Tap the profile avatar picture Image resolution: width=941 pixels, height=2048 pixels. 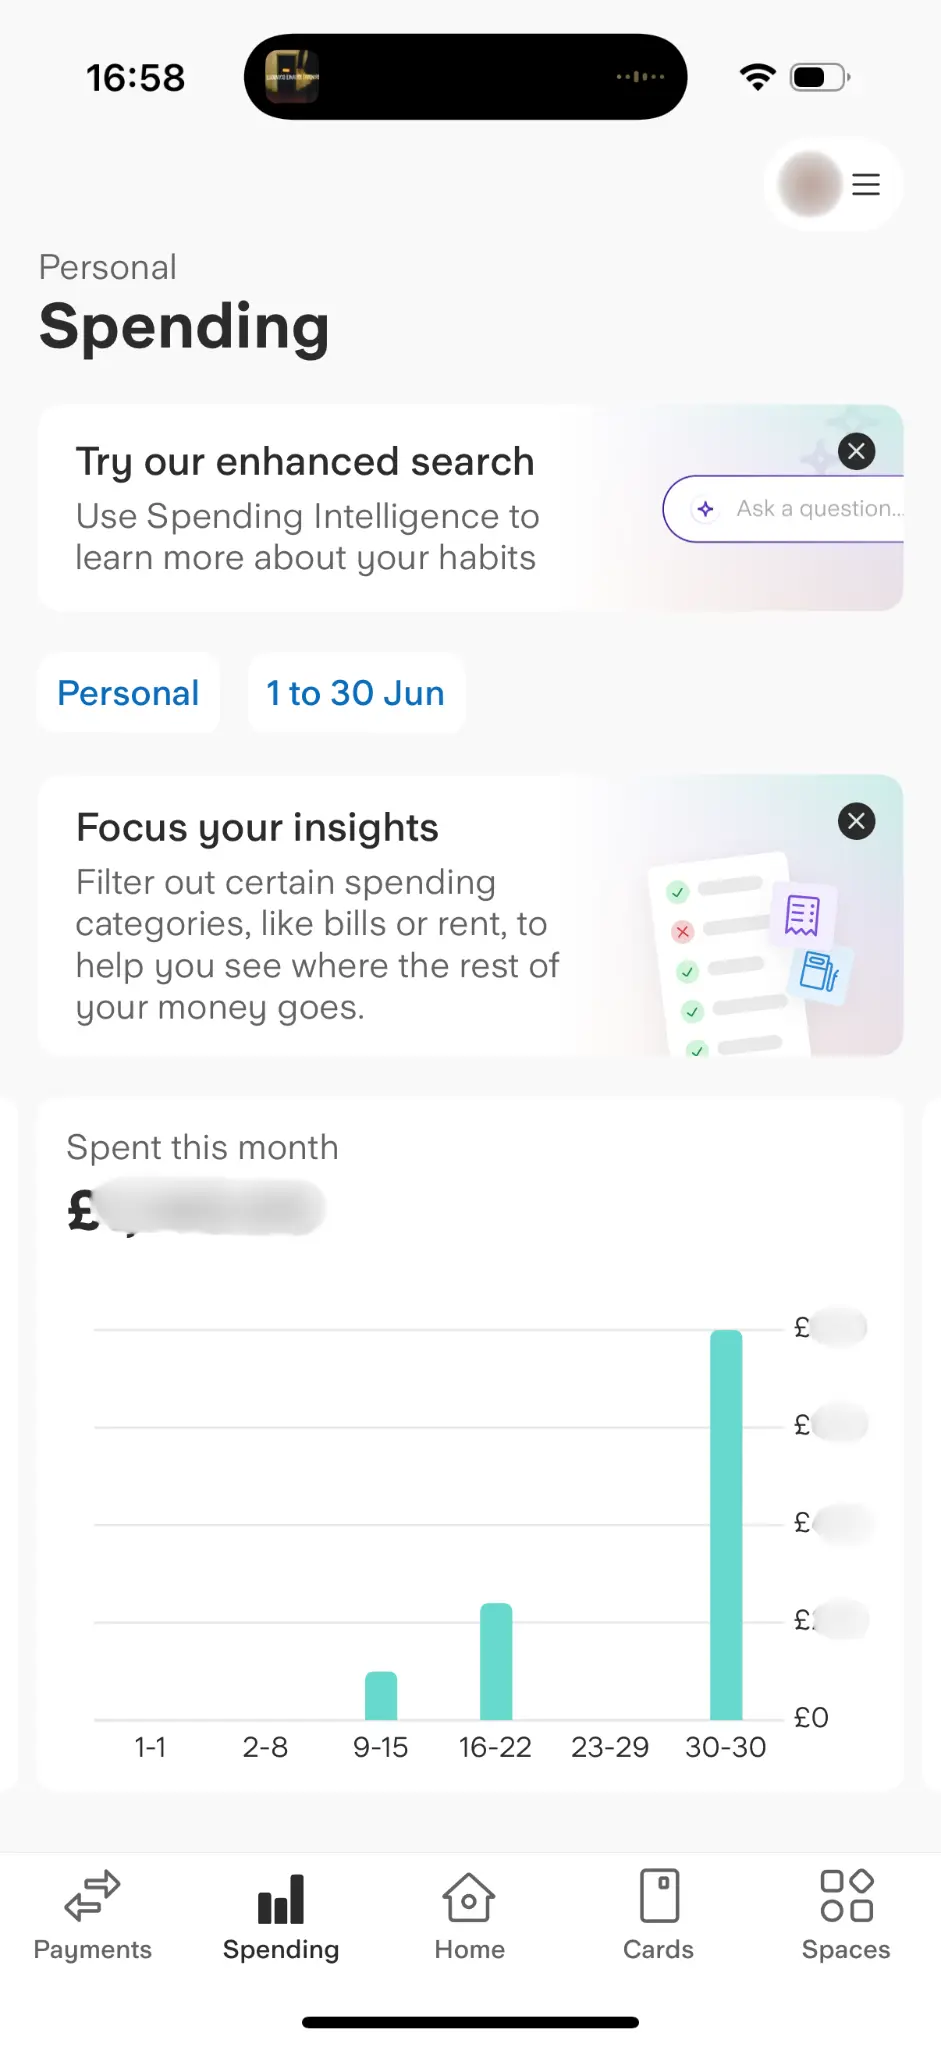pos(809,184)
